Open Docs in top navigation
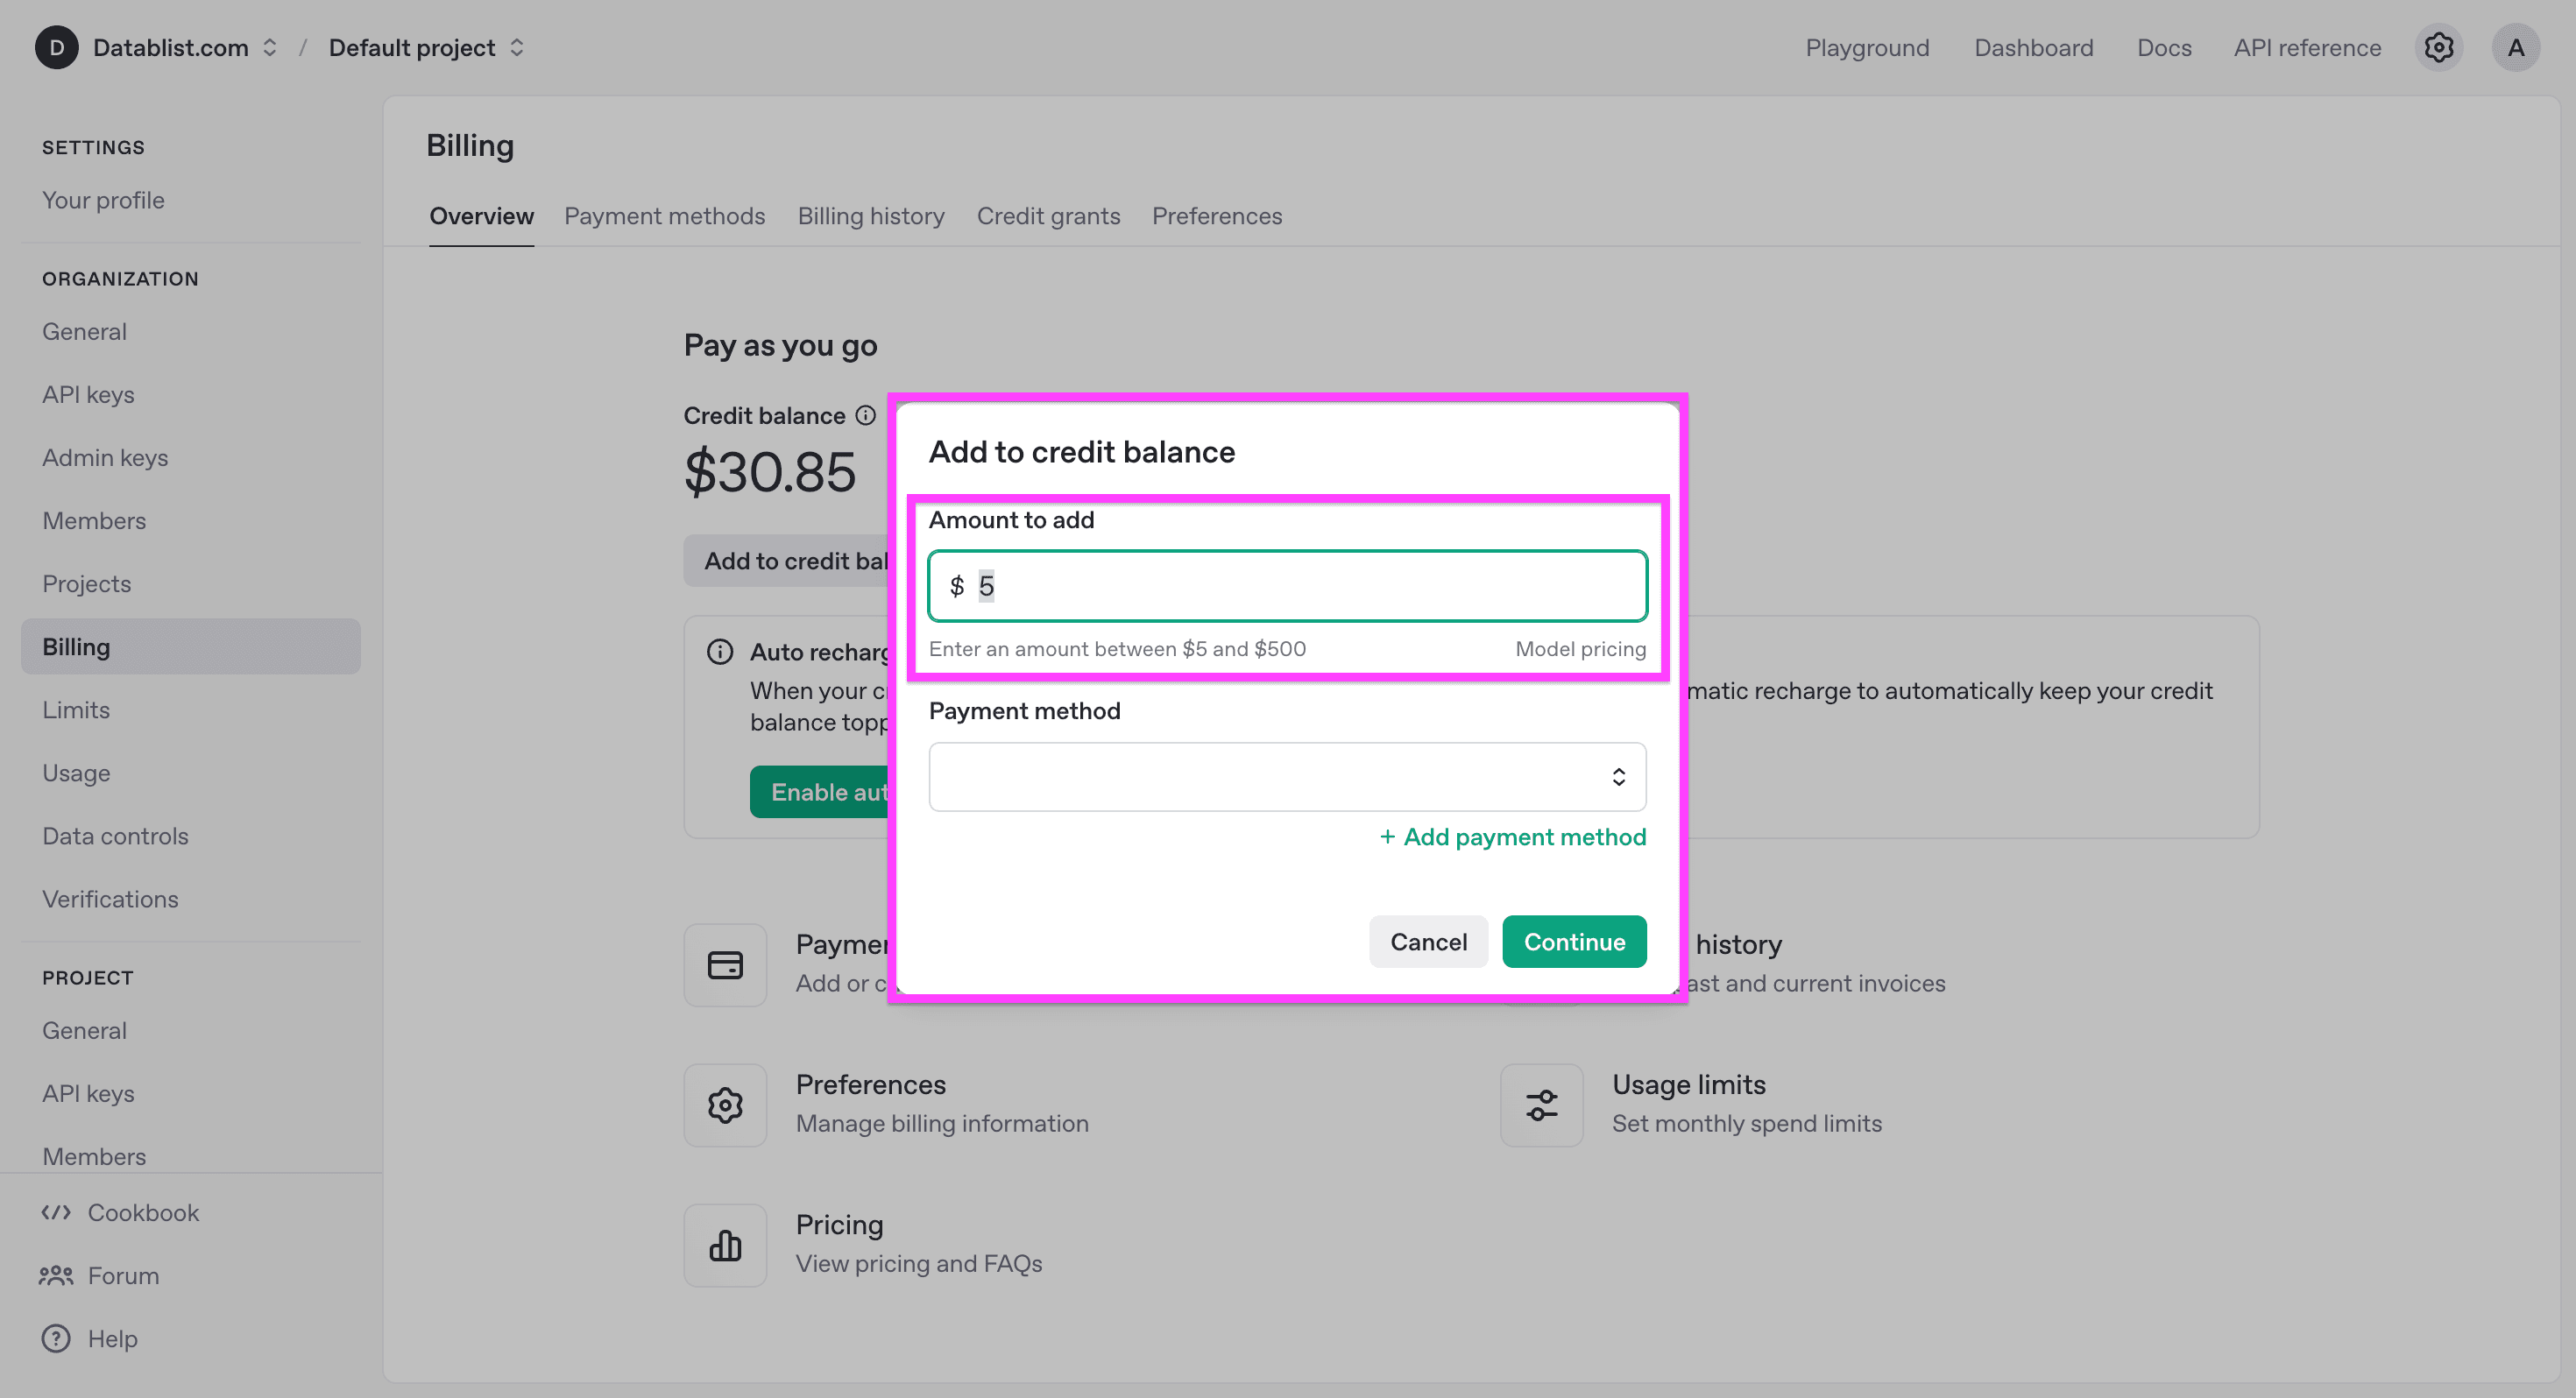This screenshot has height=1398, width=2576. point(2164,47)
